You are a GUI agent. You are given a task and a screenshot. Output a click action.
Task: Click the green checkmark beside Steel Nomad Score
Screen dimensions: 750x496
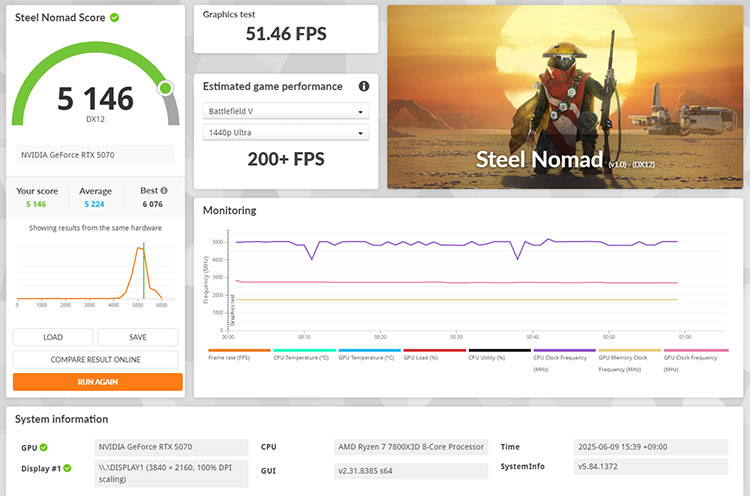tap(114, 18)
